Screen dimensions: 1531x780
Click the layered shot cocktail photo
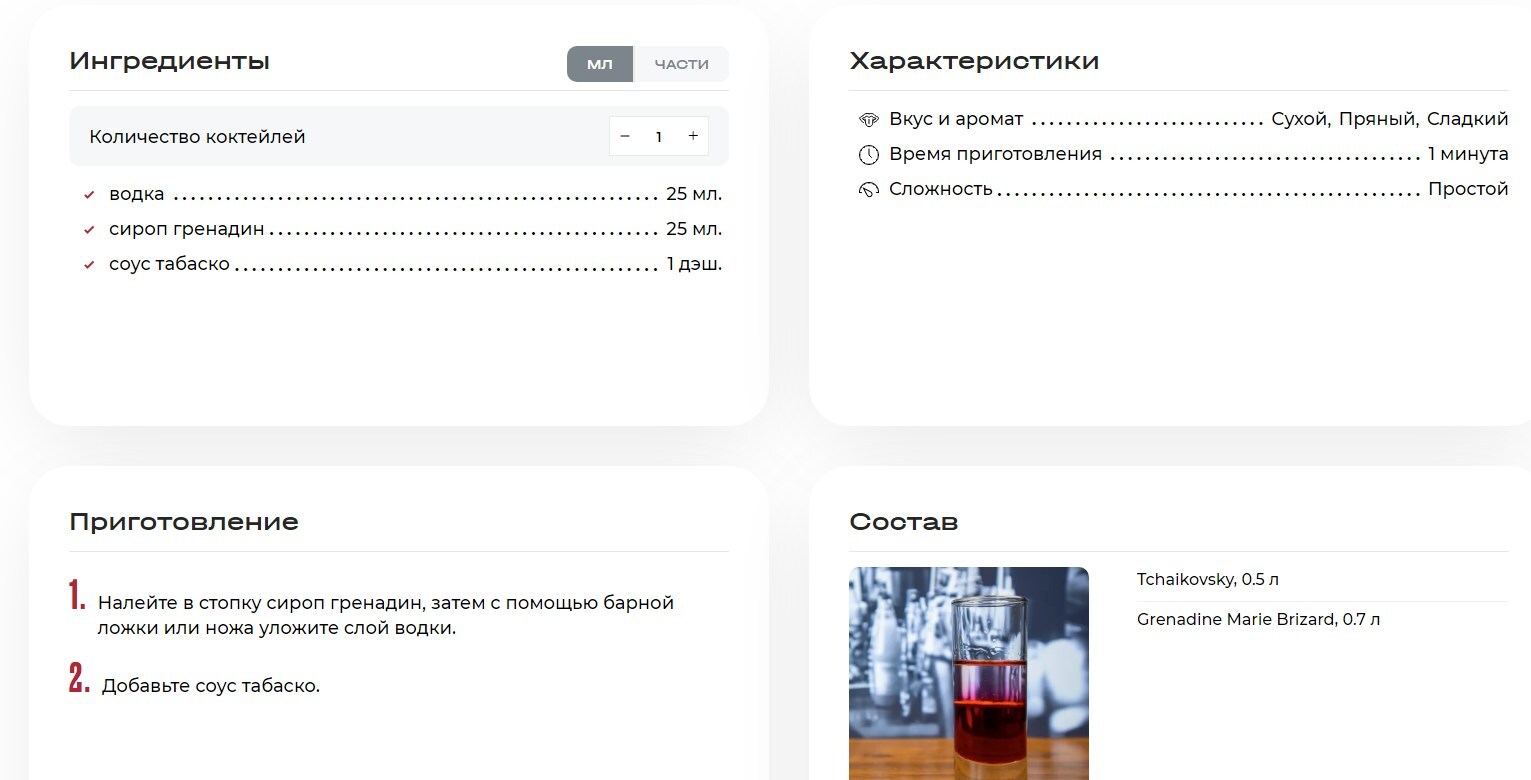(968, 673)
